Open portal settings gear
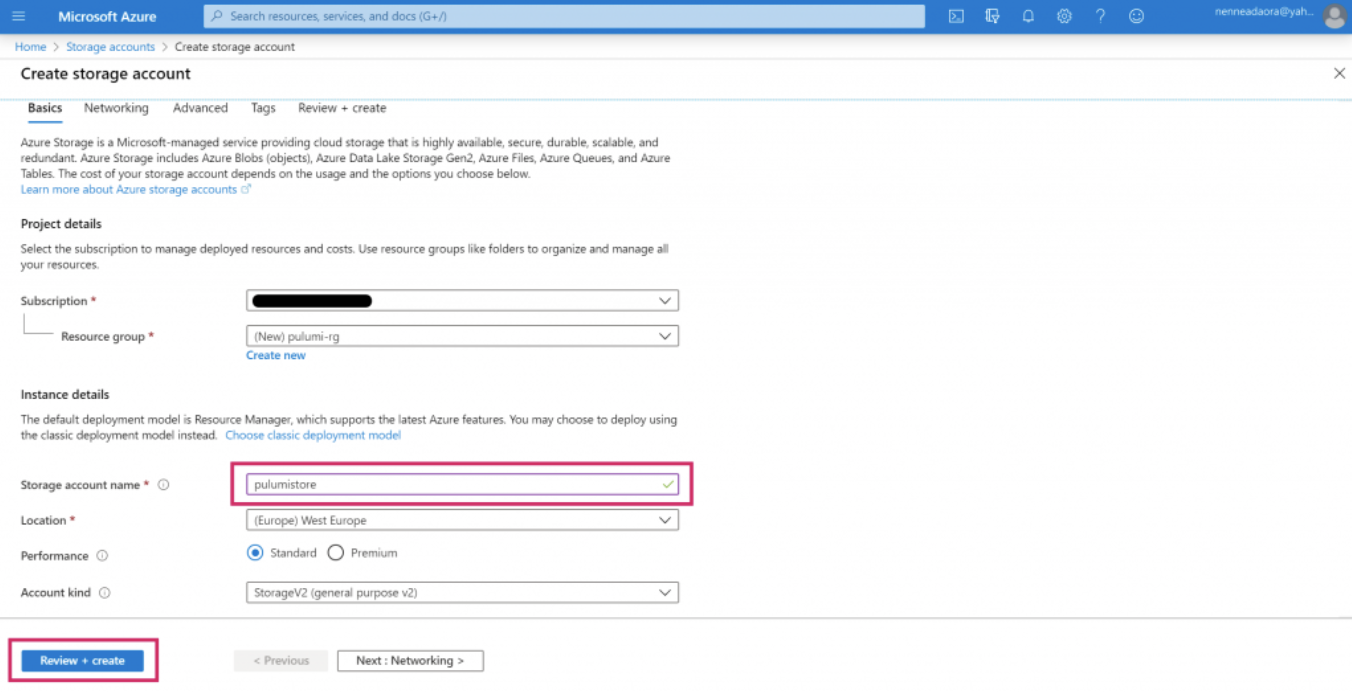Viewport: 1352px width, 692px height. click(1064, 16)
